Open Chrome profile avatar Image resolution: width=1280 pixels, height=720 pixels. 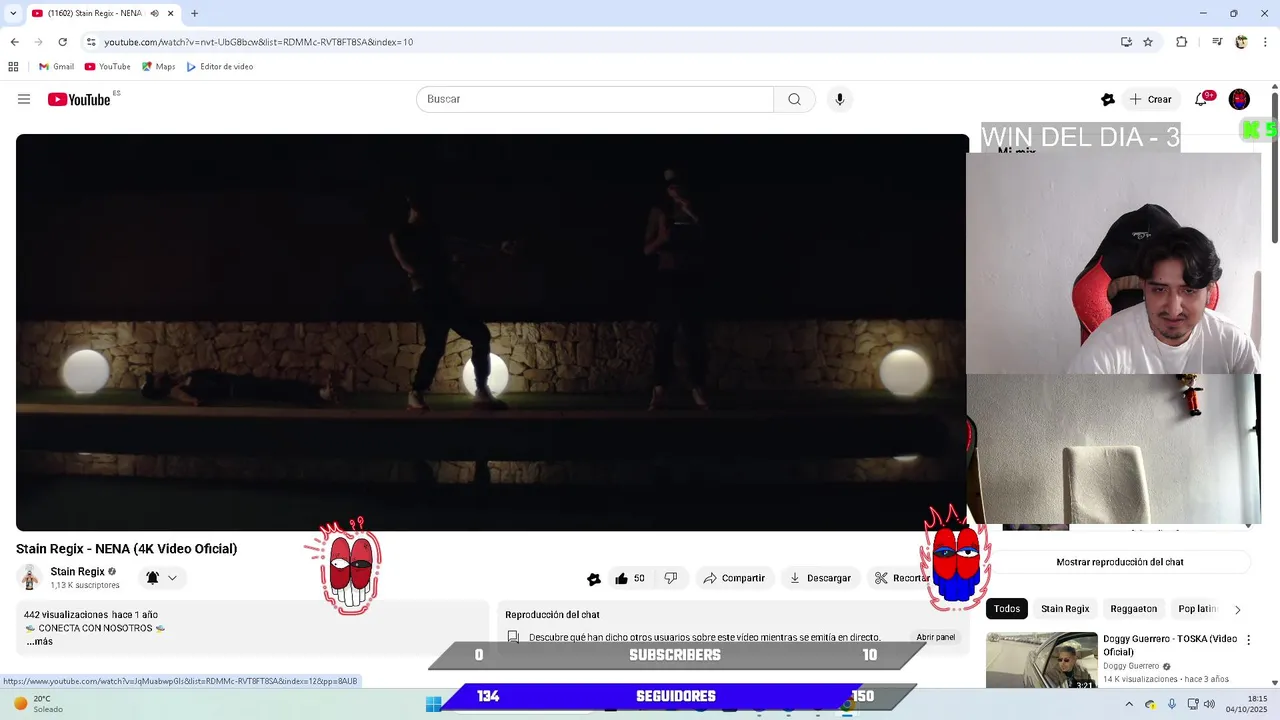click(1241, 42)
